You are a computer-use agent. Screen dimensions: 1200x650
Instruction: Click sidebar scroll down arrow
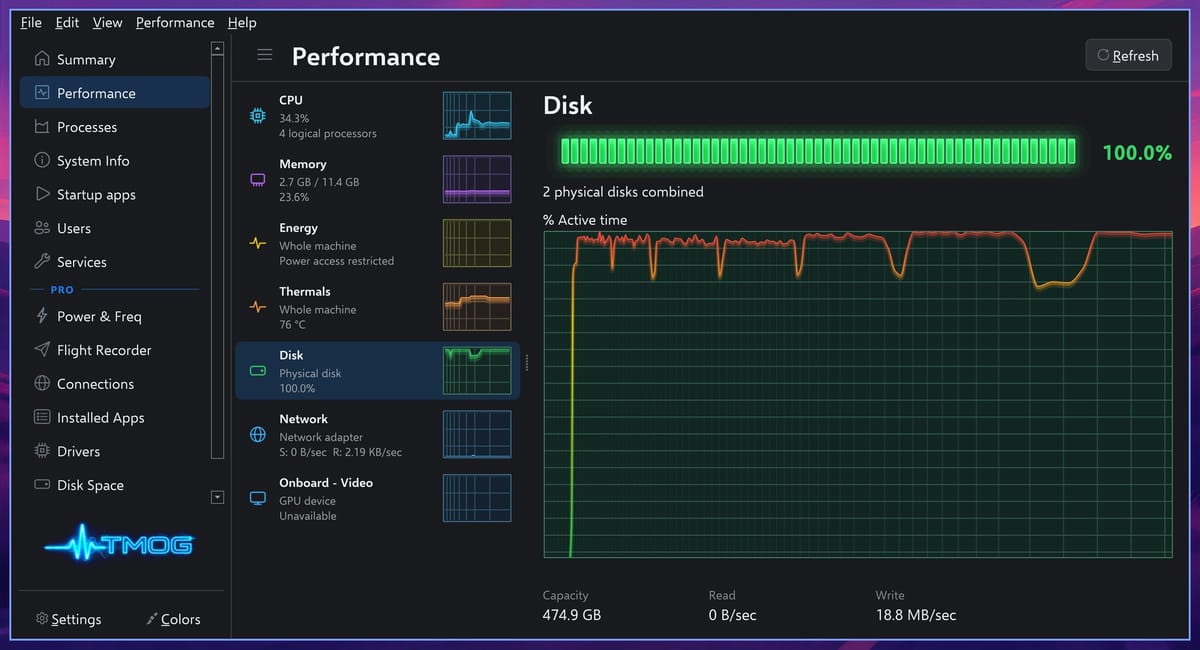point(217,497)
